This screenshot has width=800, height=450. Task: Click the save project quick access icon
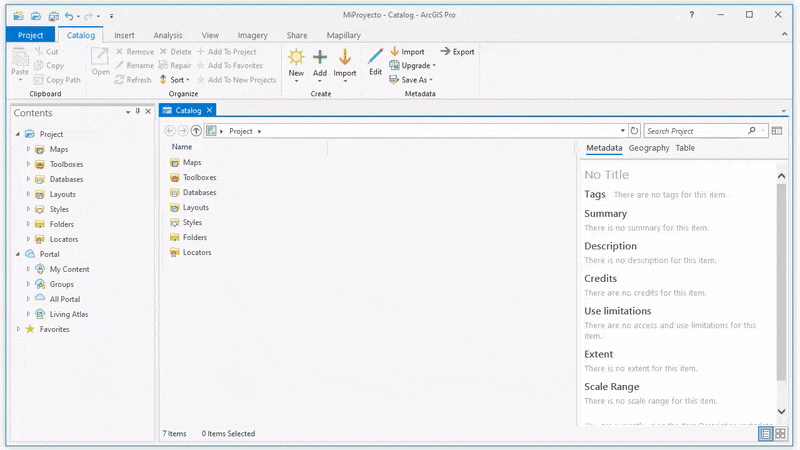pos(53,16)
